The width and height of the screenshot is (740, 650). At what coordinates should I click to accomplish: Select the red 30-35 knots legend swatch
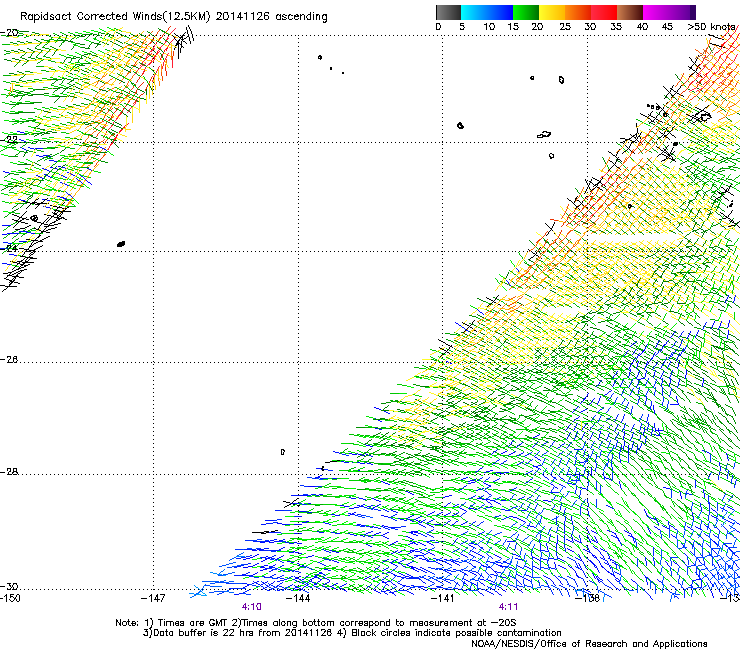click(x=604, y=12)
